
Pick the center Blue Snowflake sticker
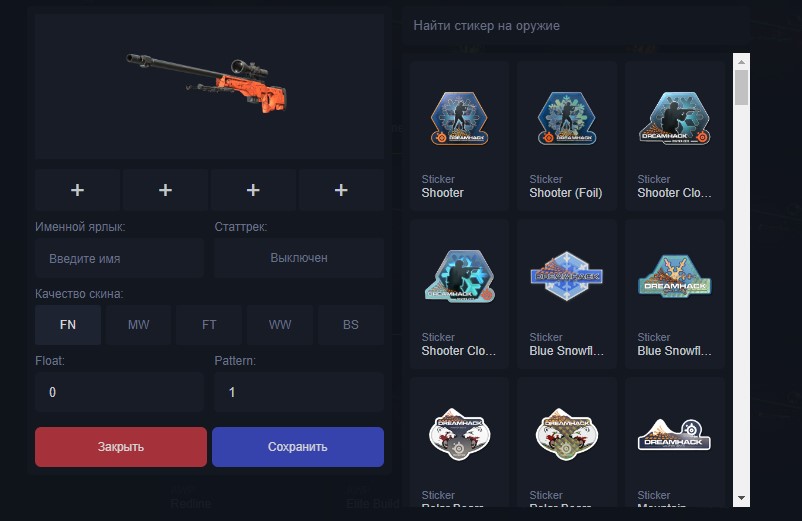(x=567, y=294)
